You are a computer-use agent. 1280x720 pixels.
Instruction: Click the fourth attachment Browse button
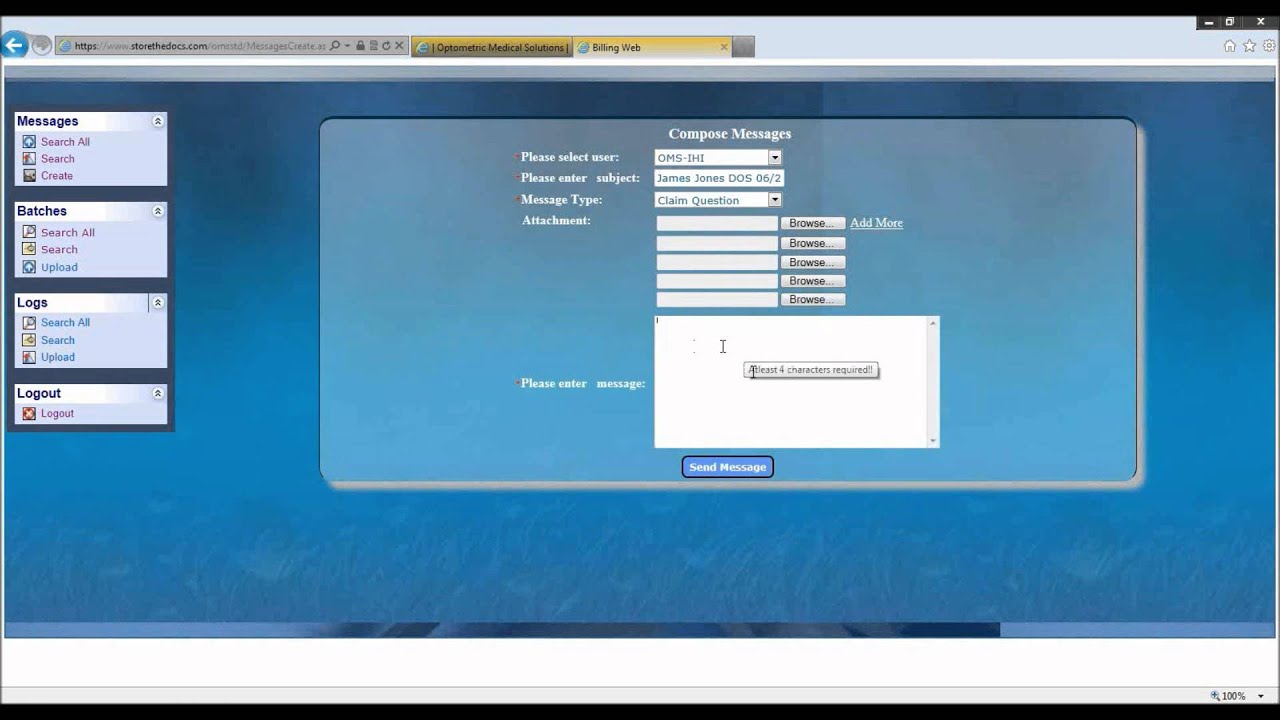click(x=813, y=281)
